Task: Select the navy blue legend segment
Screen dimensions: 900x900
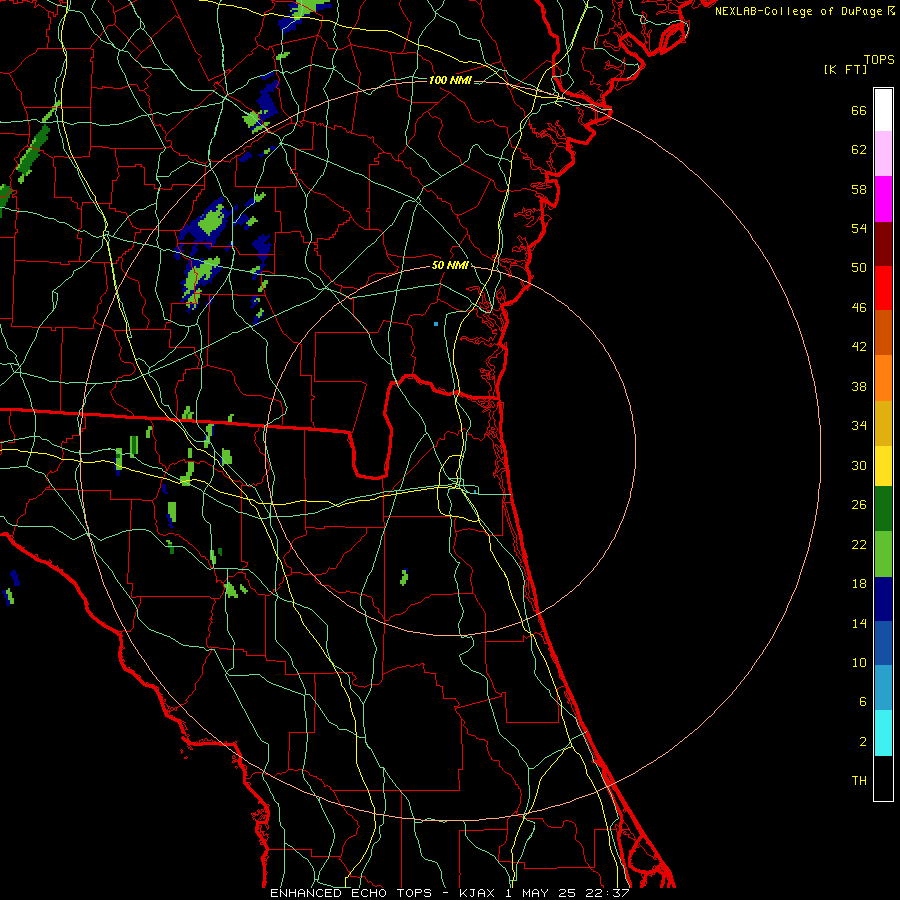Action: [x=883, y=599]
